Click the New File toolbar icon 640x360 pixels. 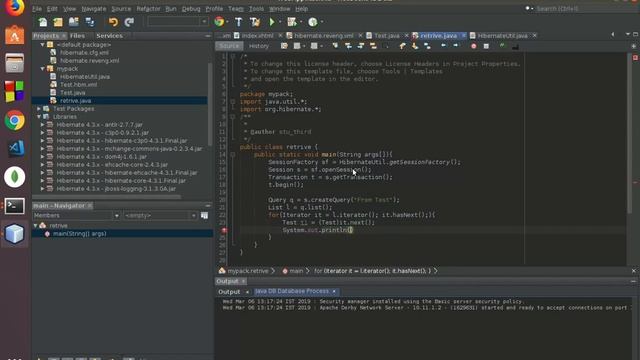43,22
